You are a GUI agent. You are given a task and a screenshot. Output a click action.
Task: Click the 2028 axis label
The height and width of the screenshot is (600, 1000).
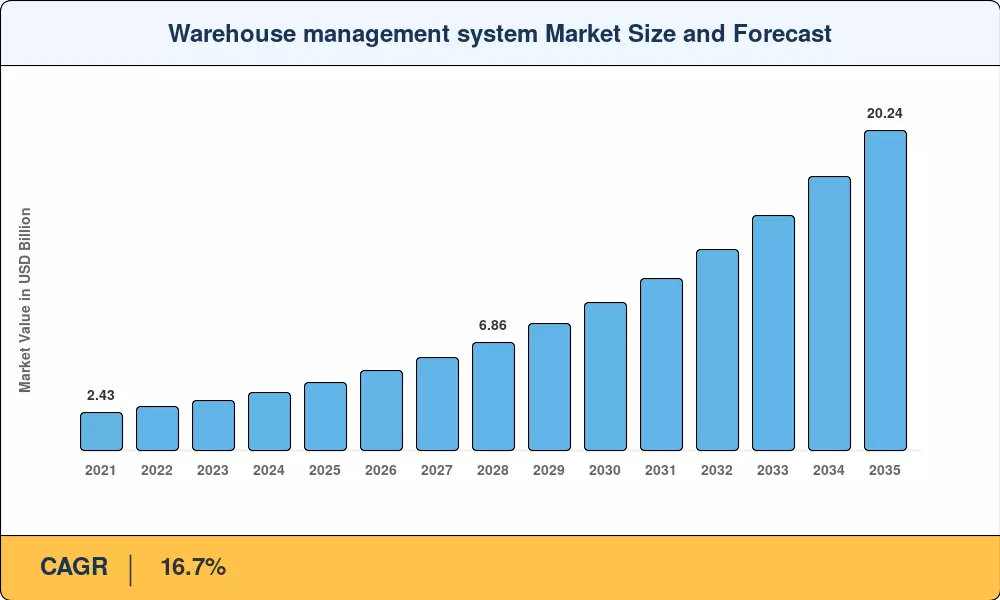tap(493, 471)
